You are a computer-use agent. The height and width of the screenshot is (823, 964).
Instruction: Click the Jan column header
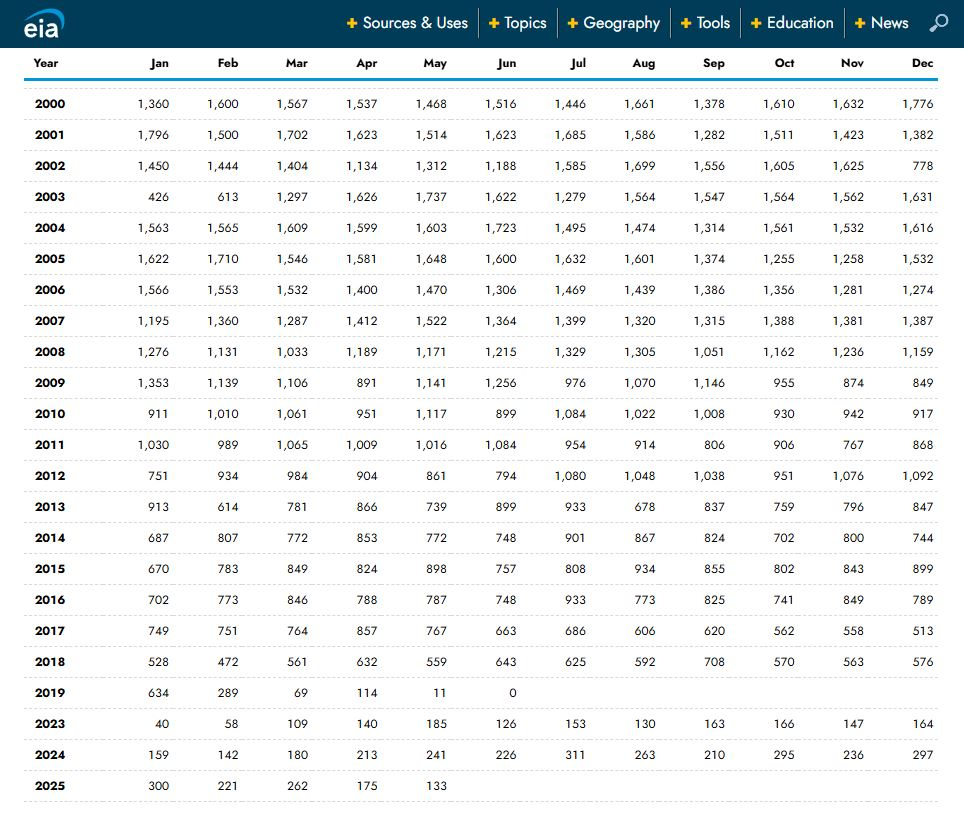(x=159, y=63)
